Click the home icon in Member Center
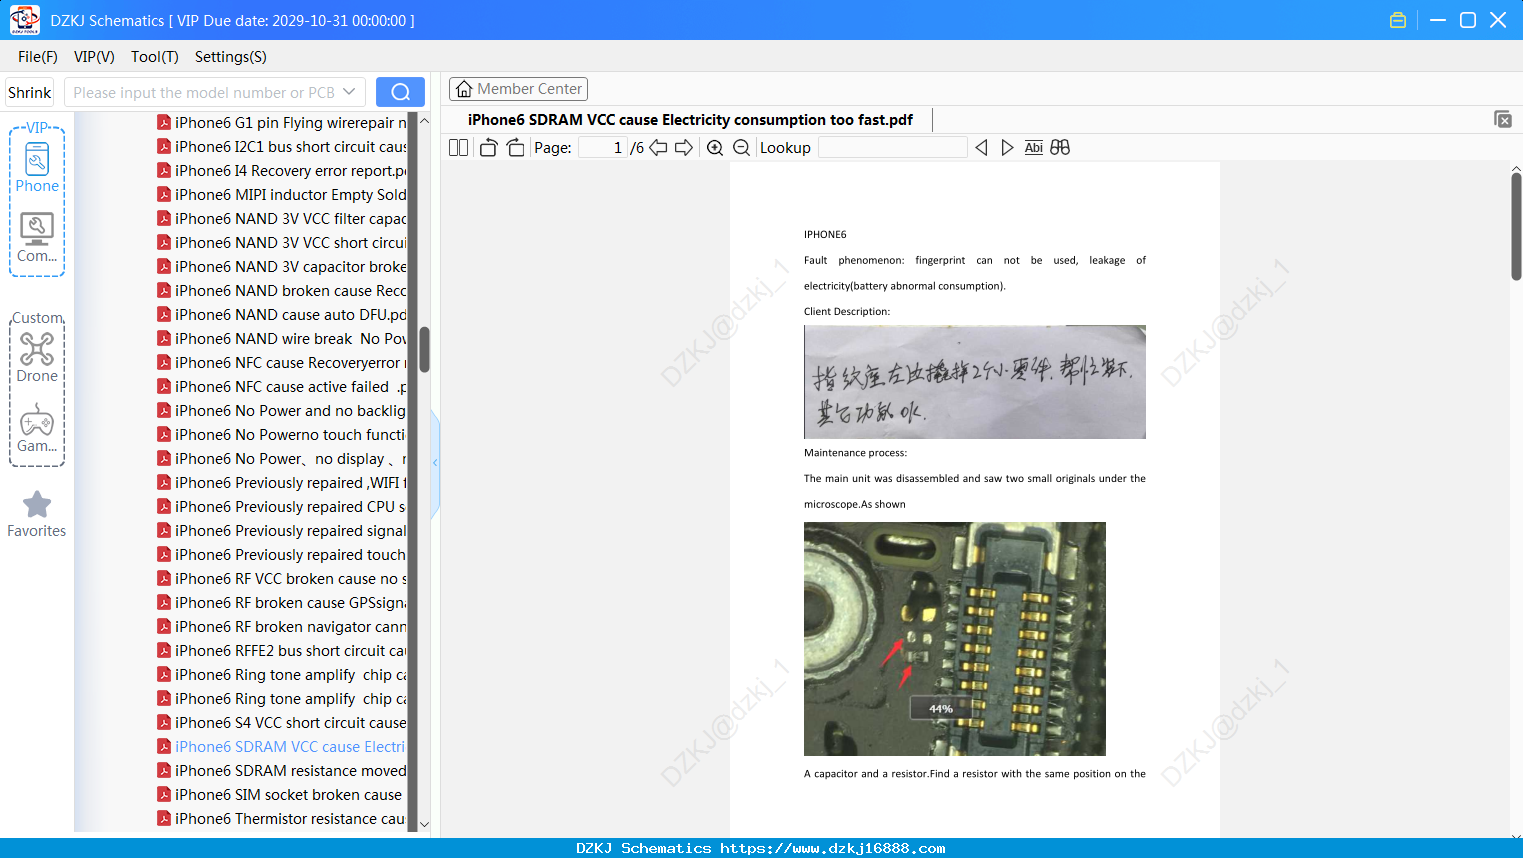The width and height of the screenshot is (1523, 858). [x=464, y=89]
